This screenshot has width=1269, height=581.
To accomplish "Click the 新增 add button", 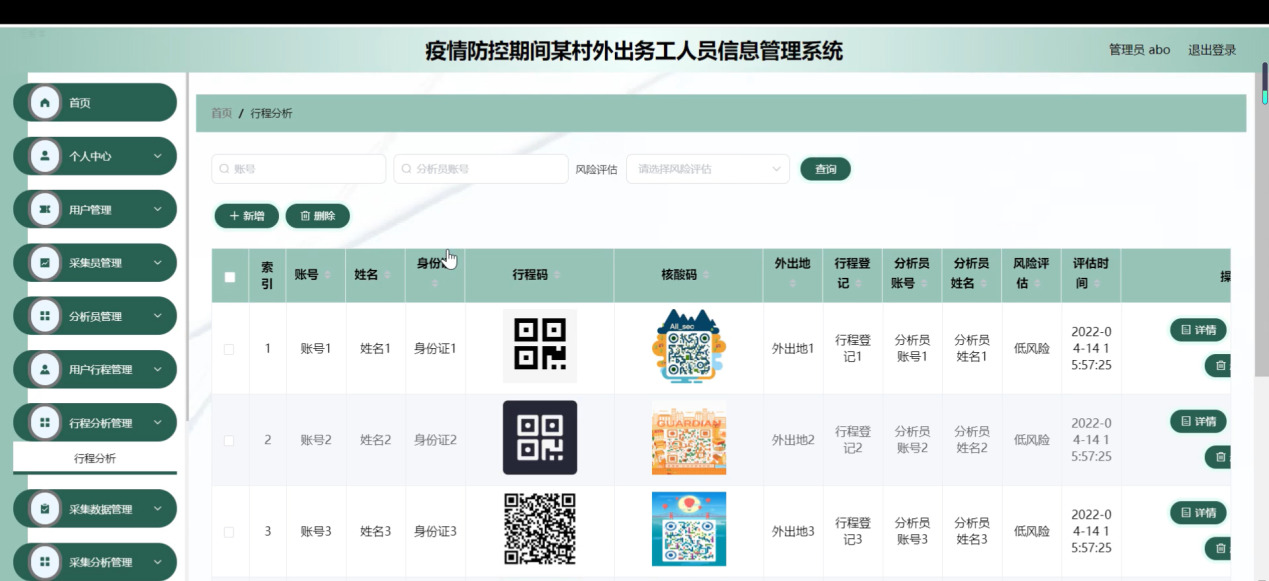I will (x=247, y=215).
